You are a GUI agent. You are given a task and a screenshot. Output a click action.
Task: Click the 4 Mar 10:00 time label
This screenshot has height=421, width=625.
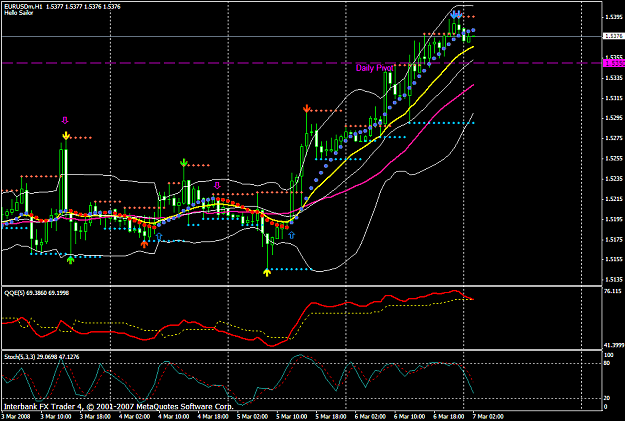173,417
